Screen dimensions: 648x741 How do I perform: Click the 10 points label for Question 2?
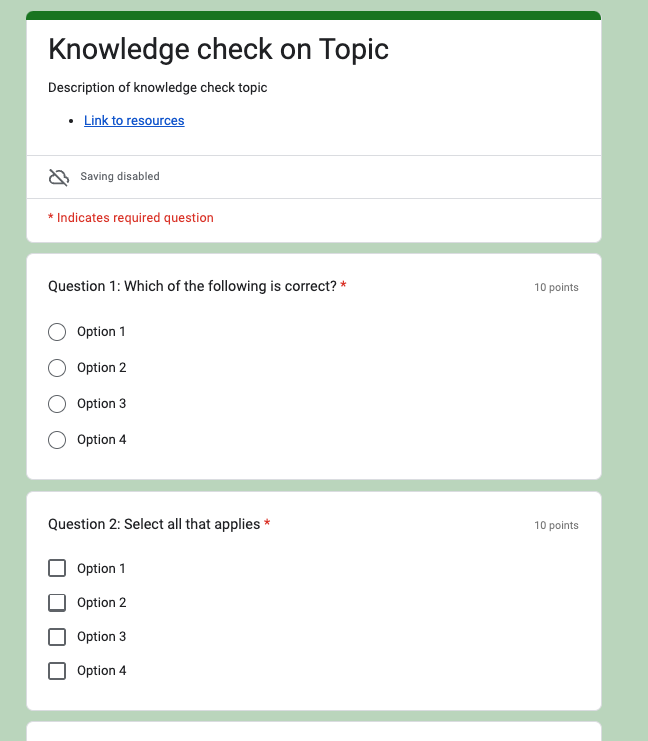pyautogui.click(x=556, y=526)
